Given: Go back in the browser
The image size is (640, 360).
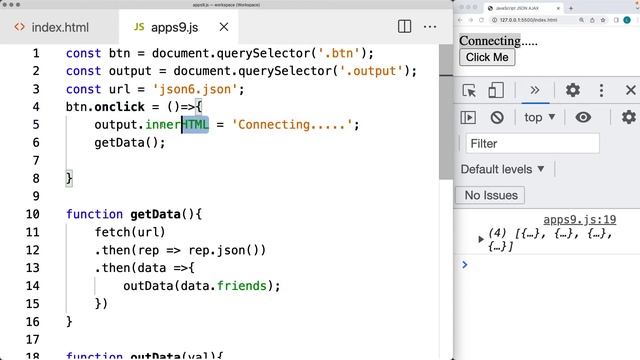Looking at the screenshot, I should pos(460,20).
